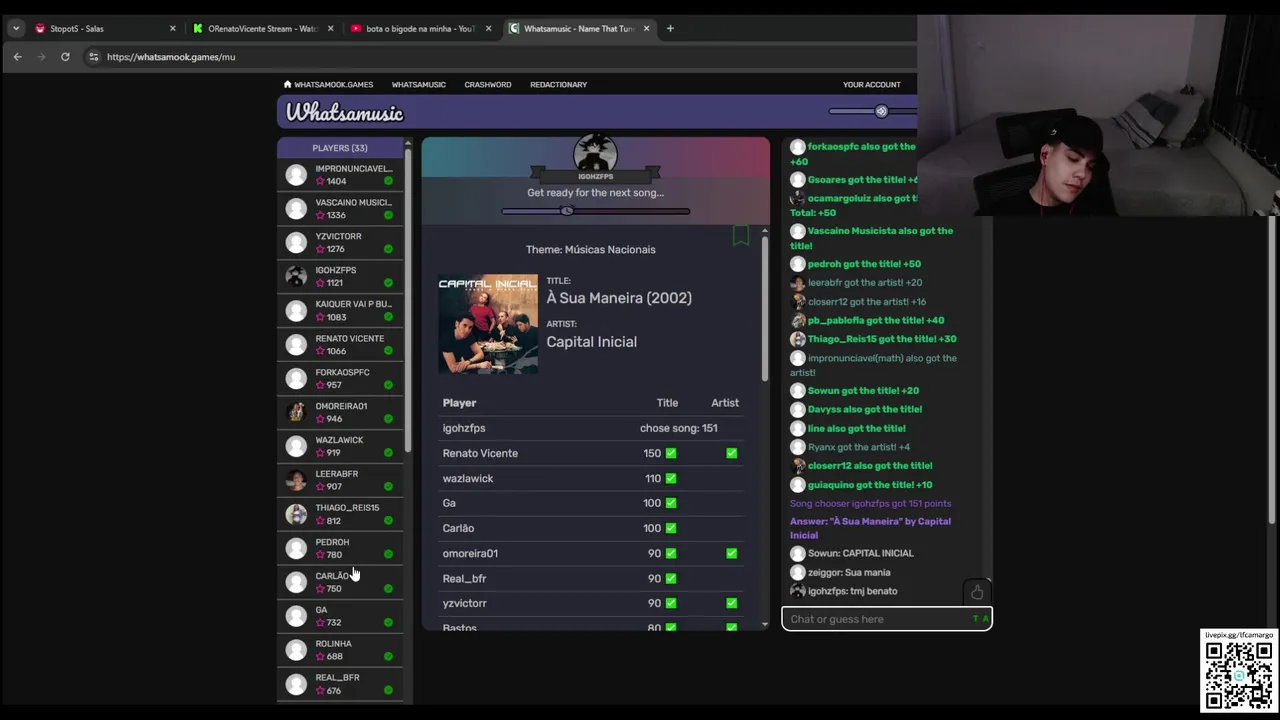Click the PLAYERS (33) header
This screenshot has height=720, width=1280.
pyautogui.click(x=340, y=148)
